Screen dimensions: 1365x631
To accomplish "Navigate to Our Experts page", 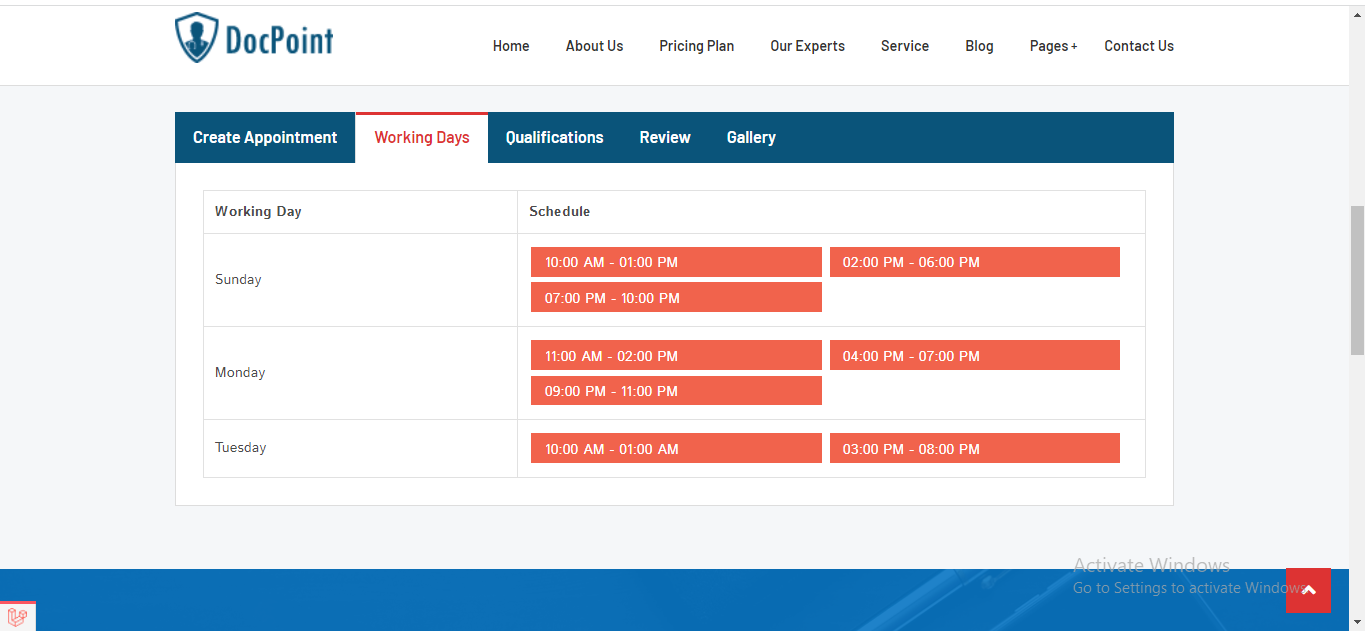I will [x=807, y=46].
